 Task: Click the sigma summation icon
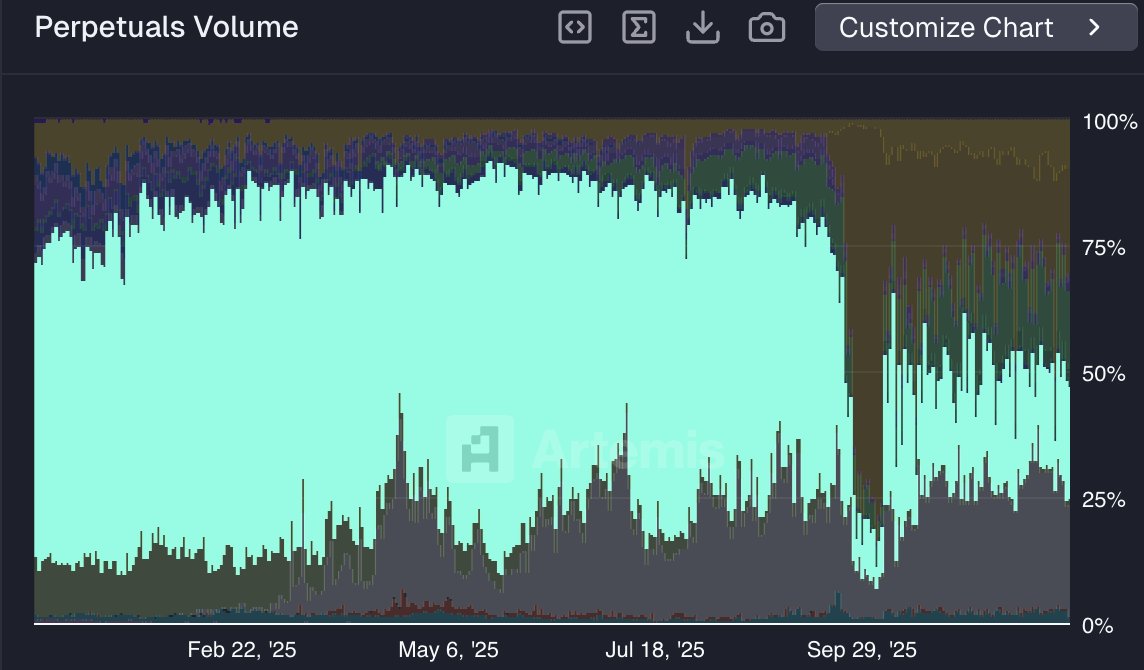(x=638, y=28)
